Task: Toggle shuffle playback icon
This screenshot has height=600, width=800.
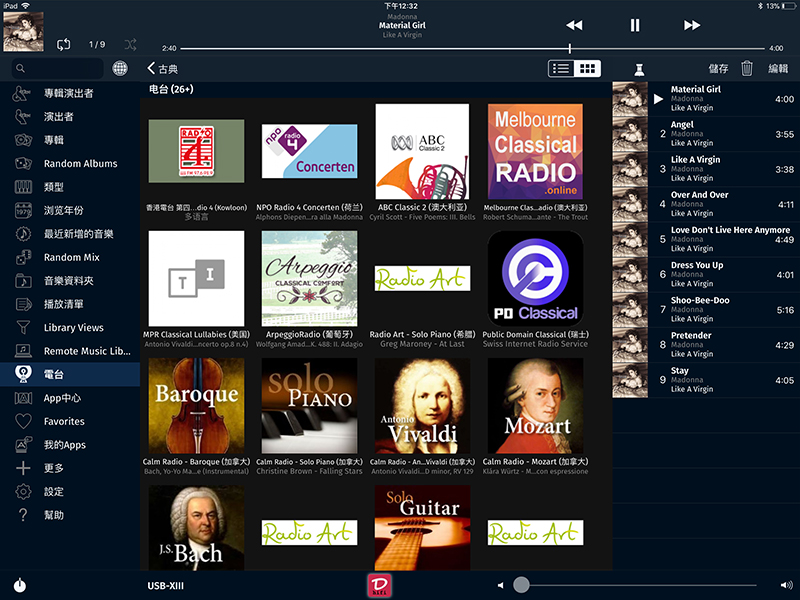Action: click(130, 44)
